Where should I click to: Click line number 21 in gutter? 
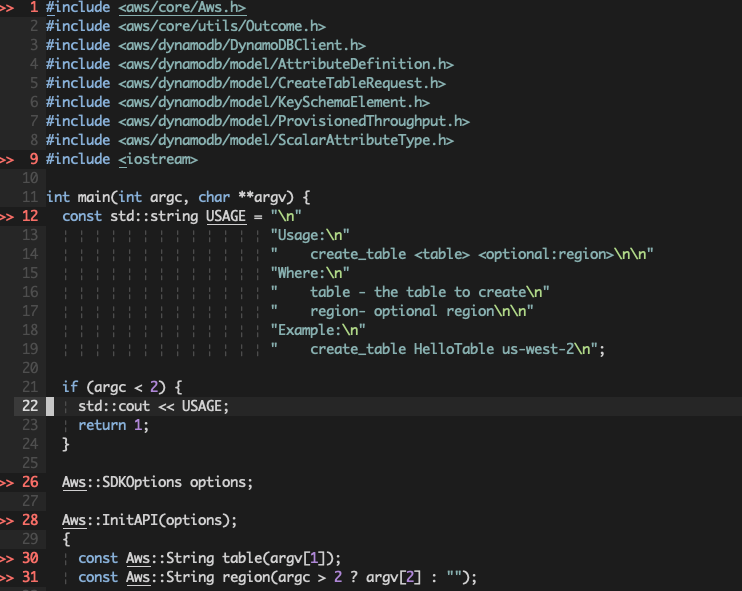coord(30,387)
